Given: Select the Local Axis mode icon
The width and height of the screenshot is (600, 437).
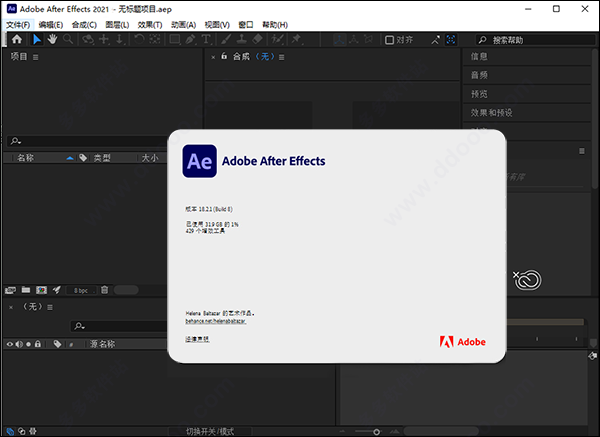Looking at the screenshot, I should click(x=339, y=40).
